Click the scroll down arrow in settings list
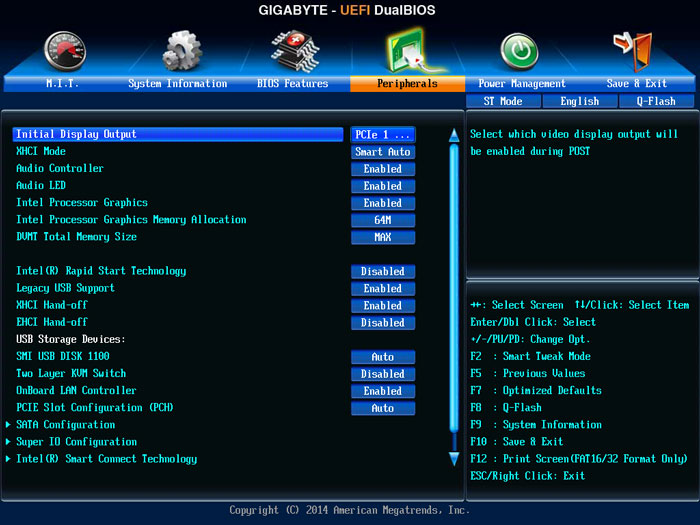 [454, 459]
